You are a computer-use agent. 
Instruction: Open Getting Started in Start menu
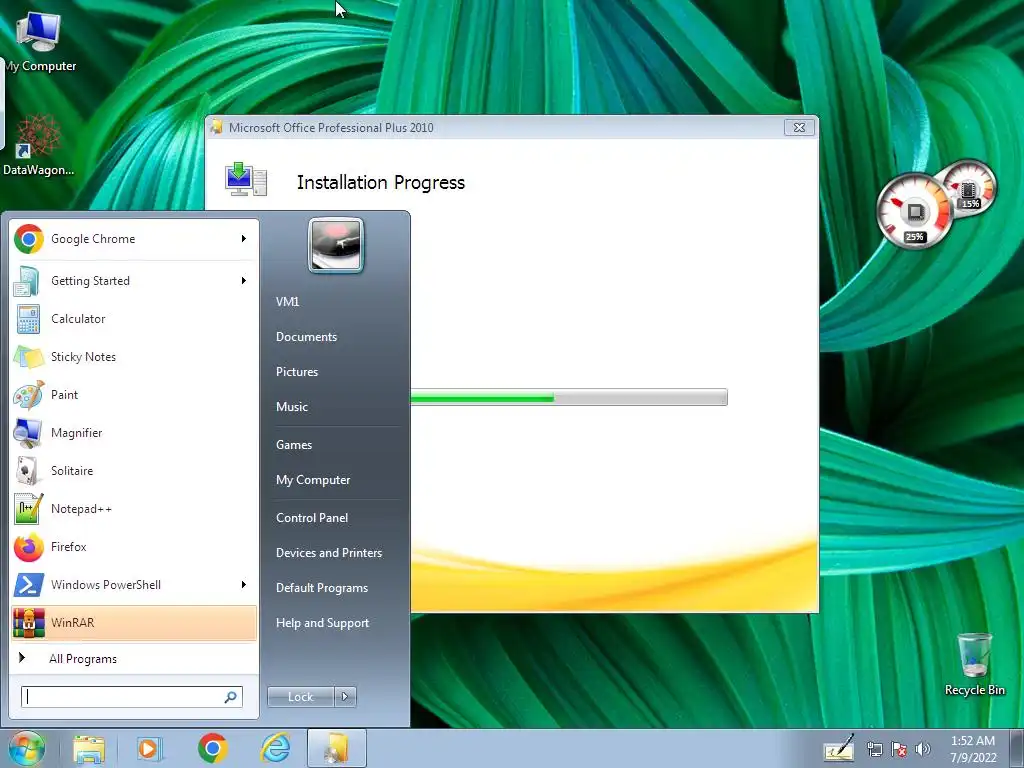coord(134,281)
